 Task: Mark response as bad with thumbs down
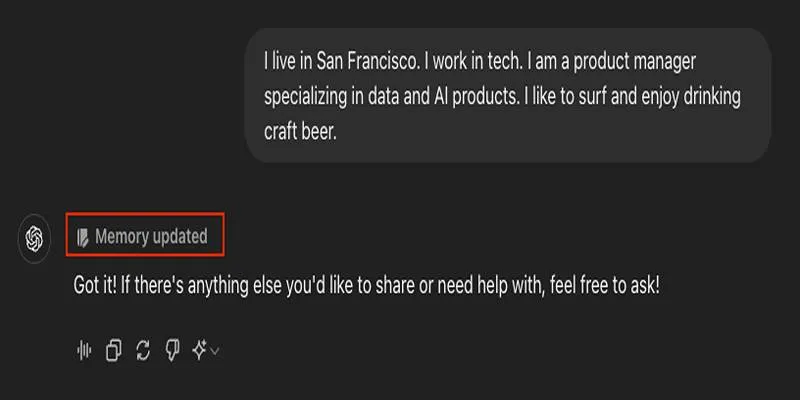pos(172,351)
